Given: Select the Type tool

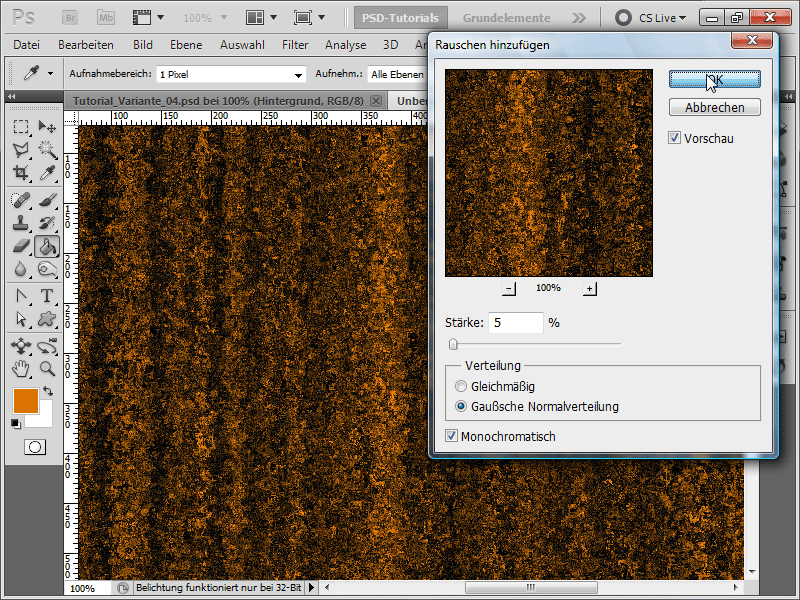Looking at the screenshot, I should (47, 296).
